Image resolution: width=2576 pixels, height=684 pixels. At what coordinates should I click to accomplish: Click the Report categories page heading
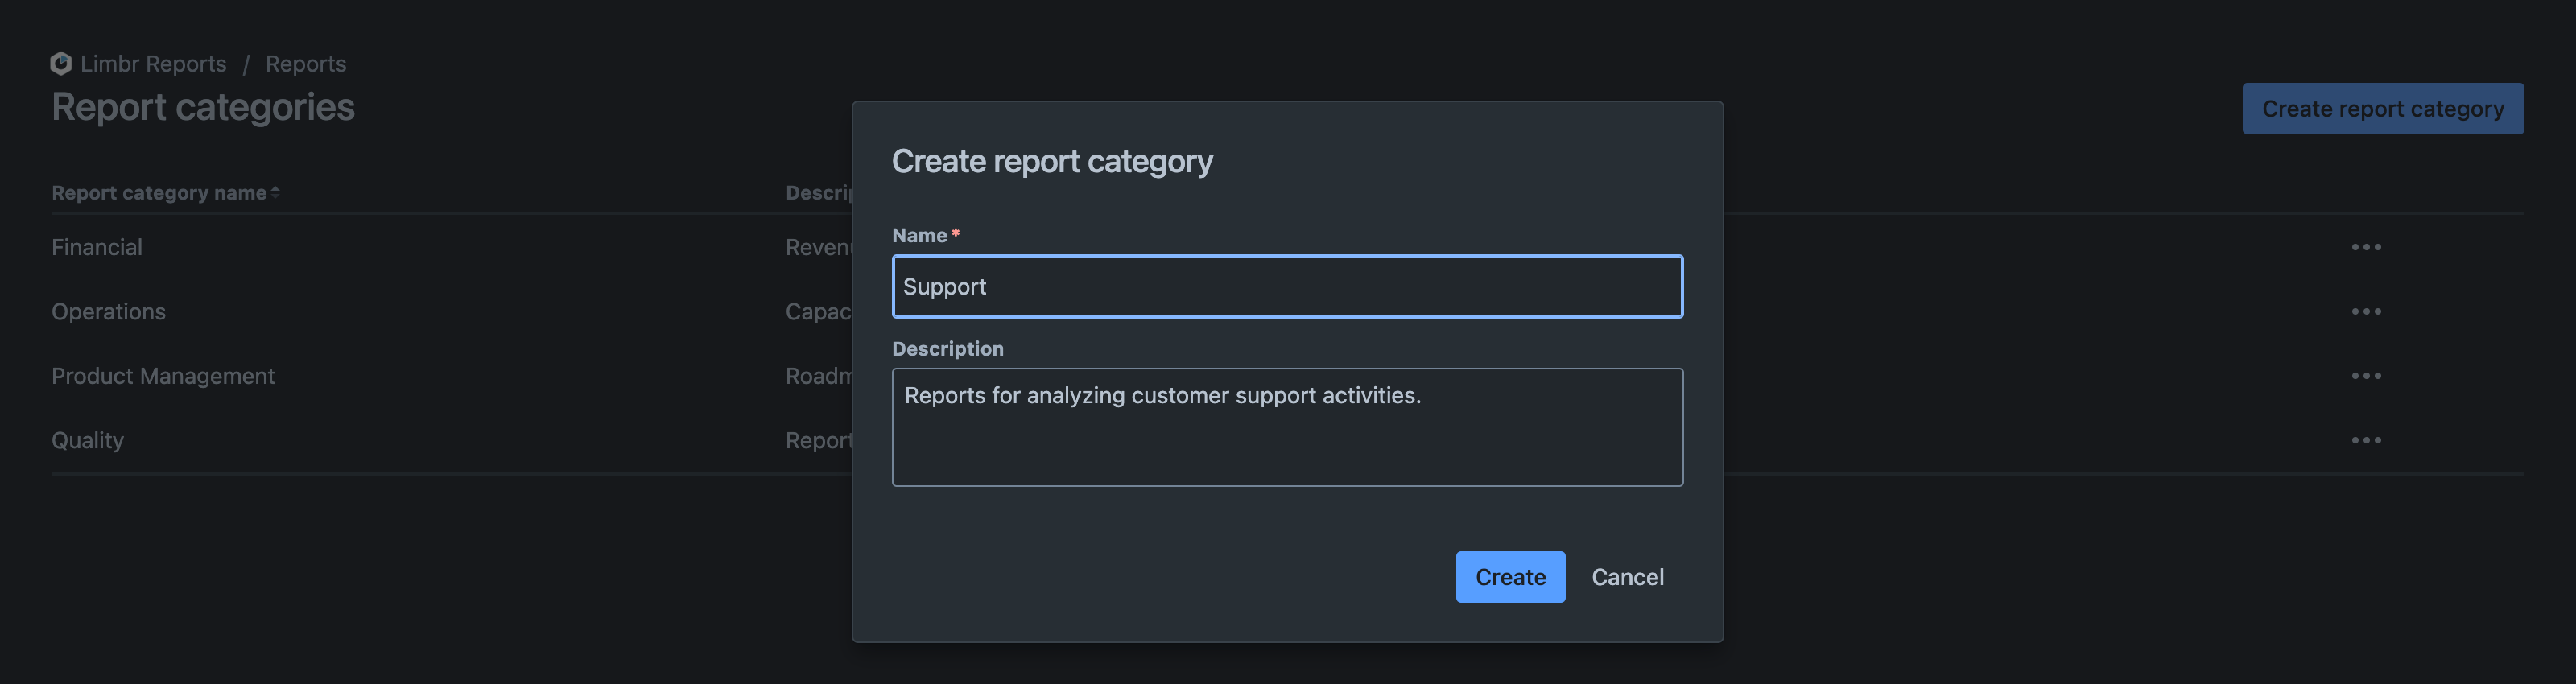(203, 107)
